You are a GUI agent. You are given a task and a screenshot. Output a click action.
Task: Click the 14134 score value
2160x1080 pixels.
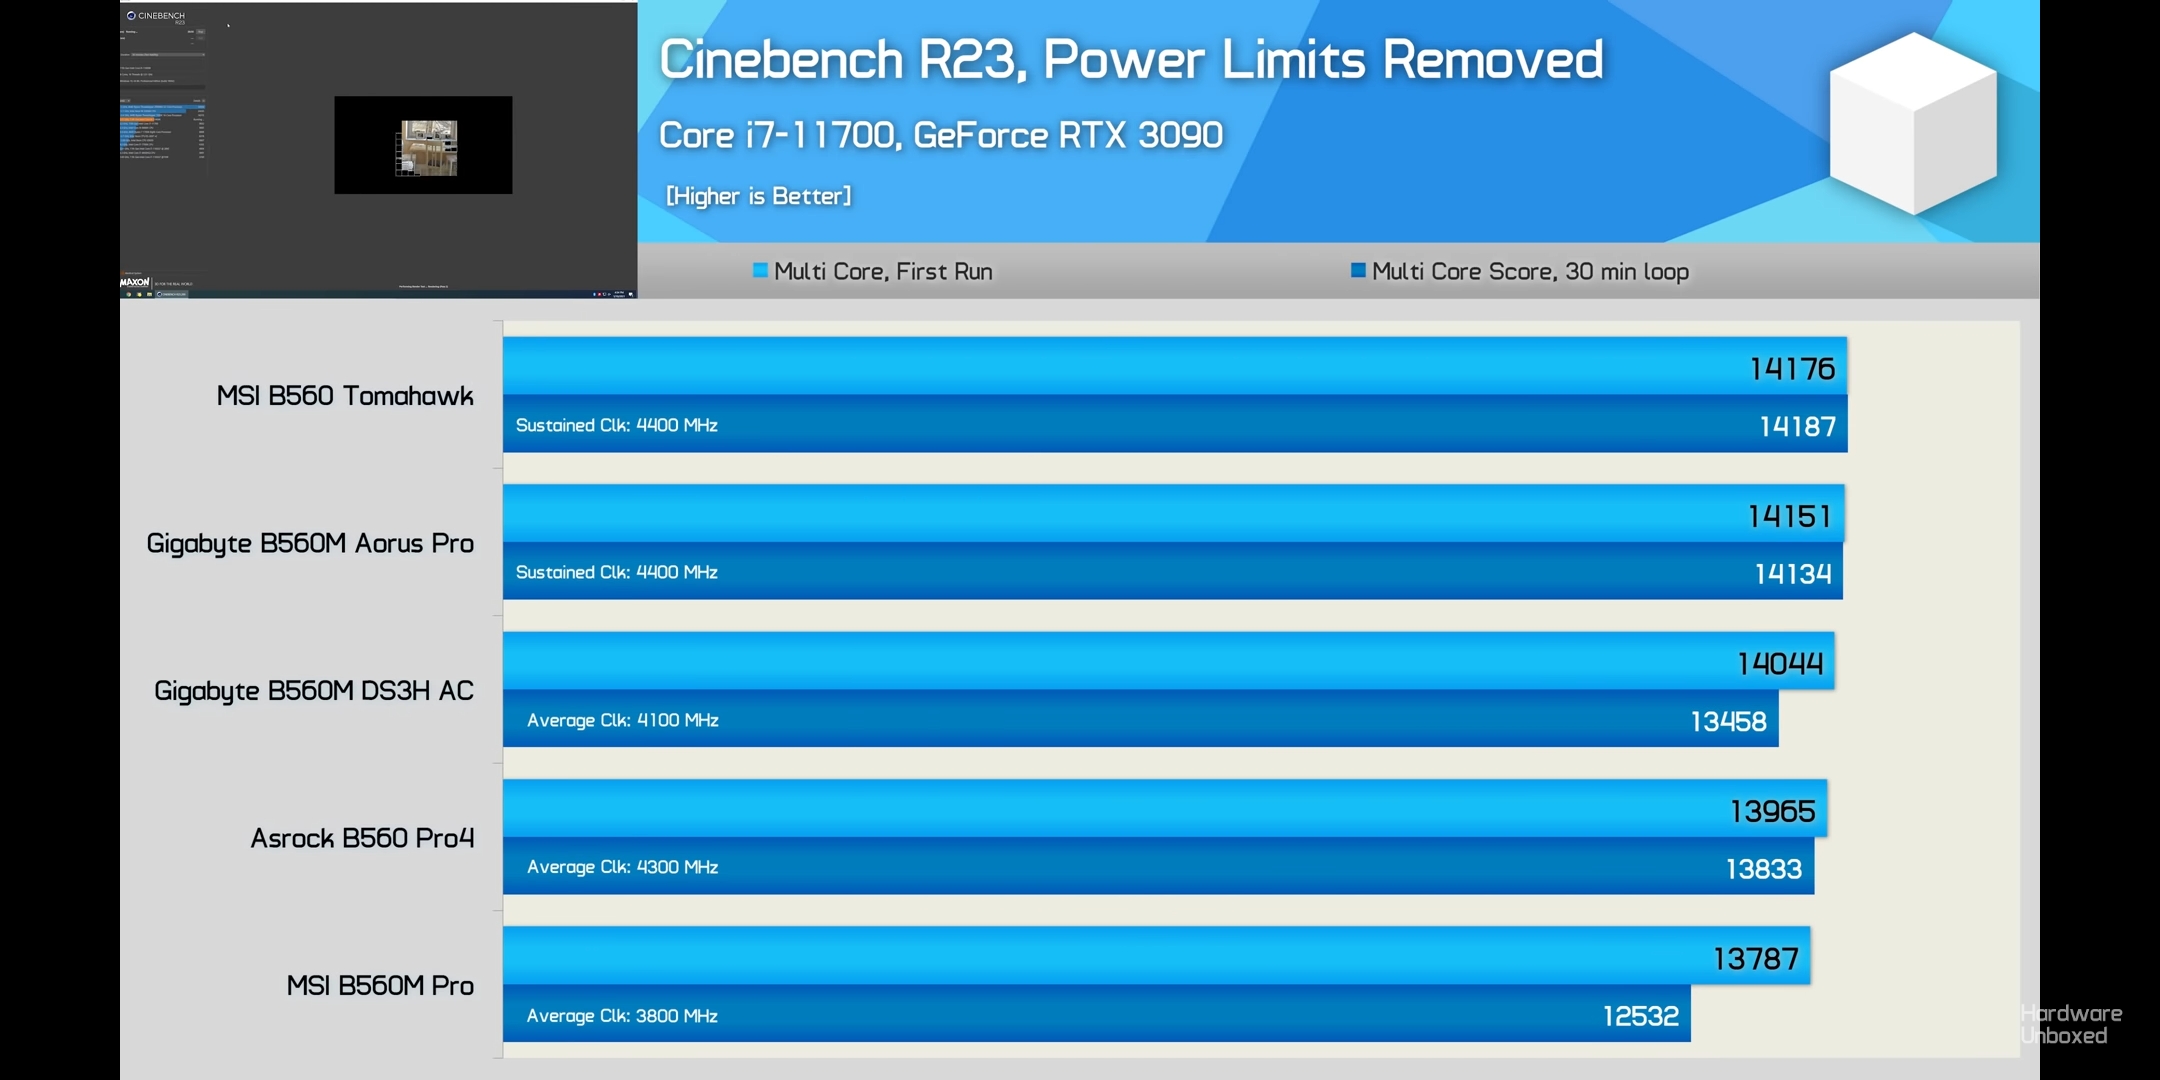pyautogui.click(x=1793, y=574)
